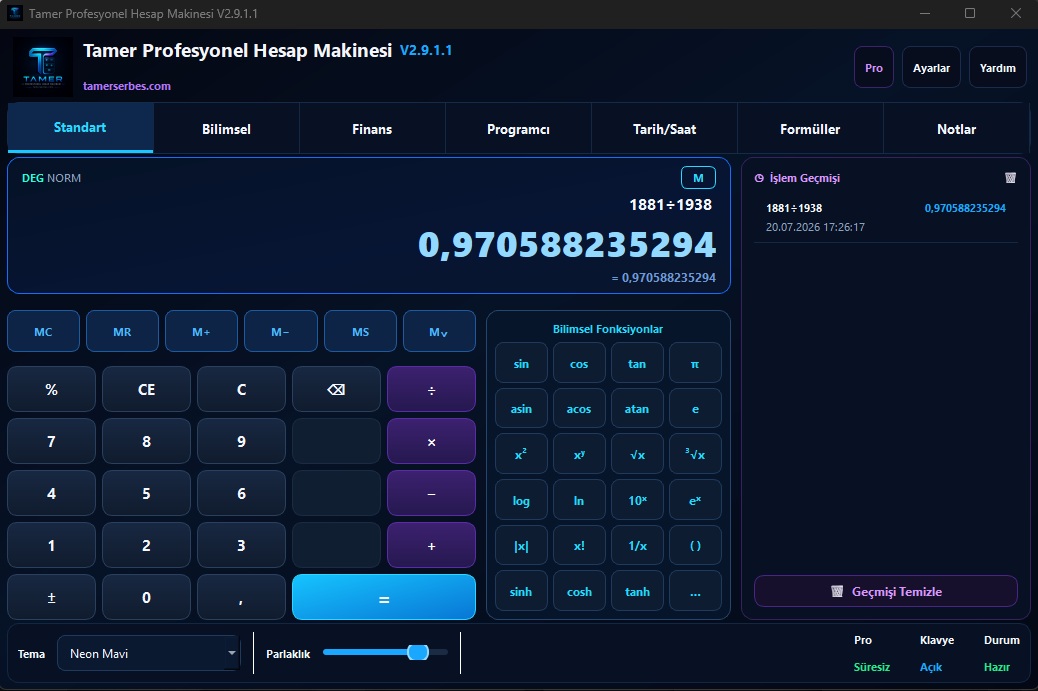
Task: Click the MR memory recall button
Action: click(122, 332)
